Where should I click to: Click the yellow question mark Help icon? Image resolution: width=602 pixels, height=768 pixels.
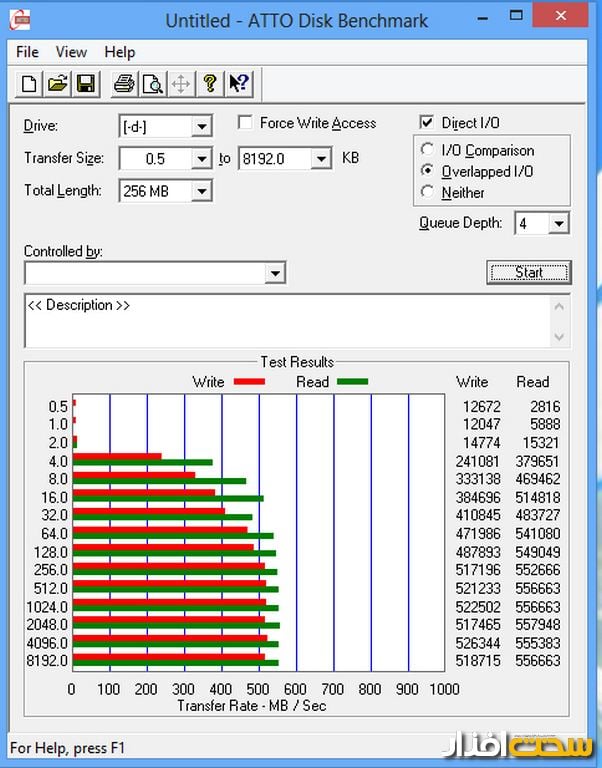tap(210, 84)
